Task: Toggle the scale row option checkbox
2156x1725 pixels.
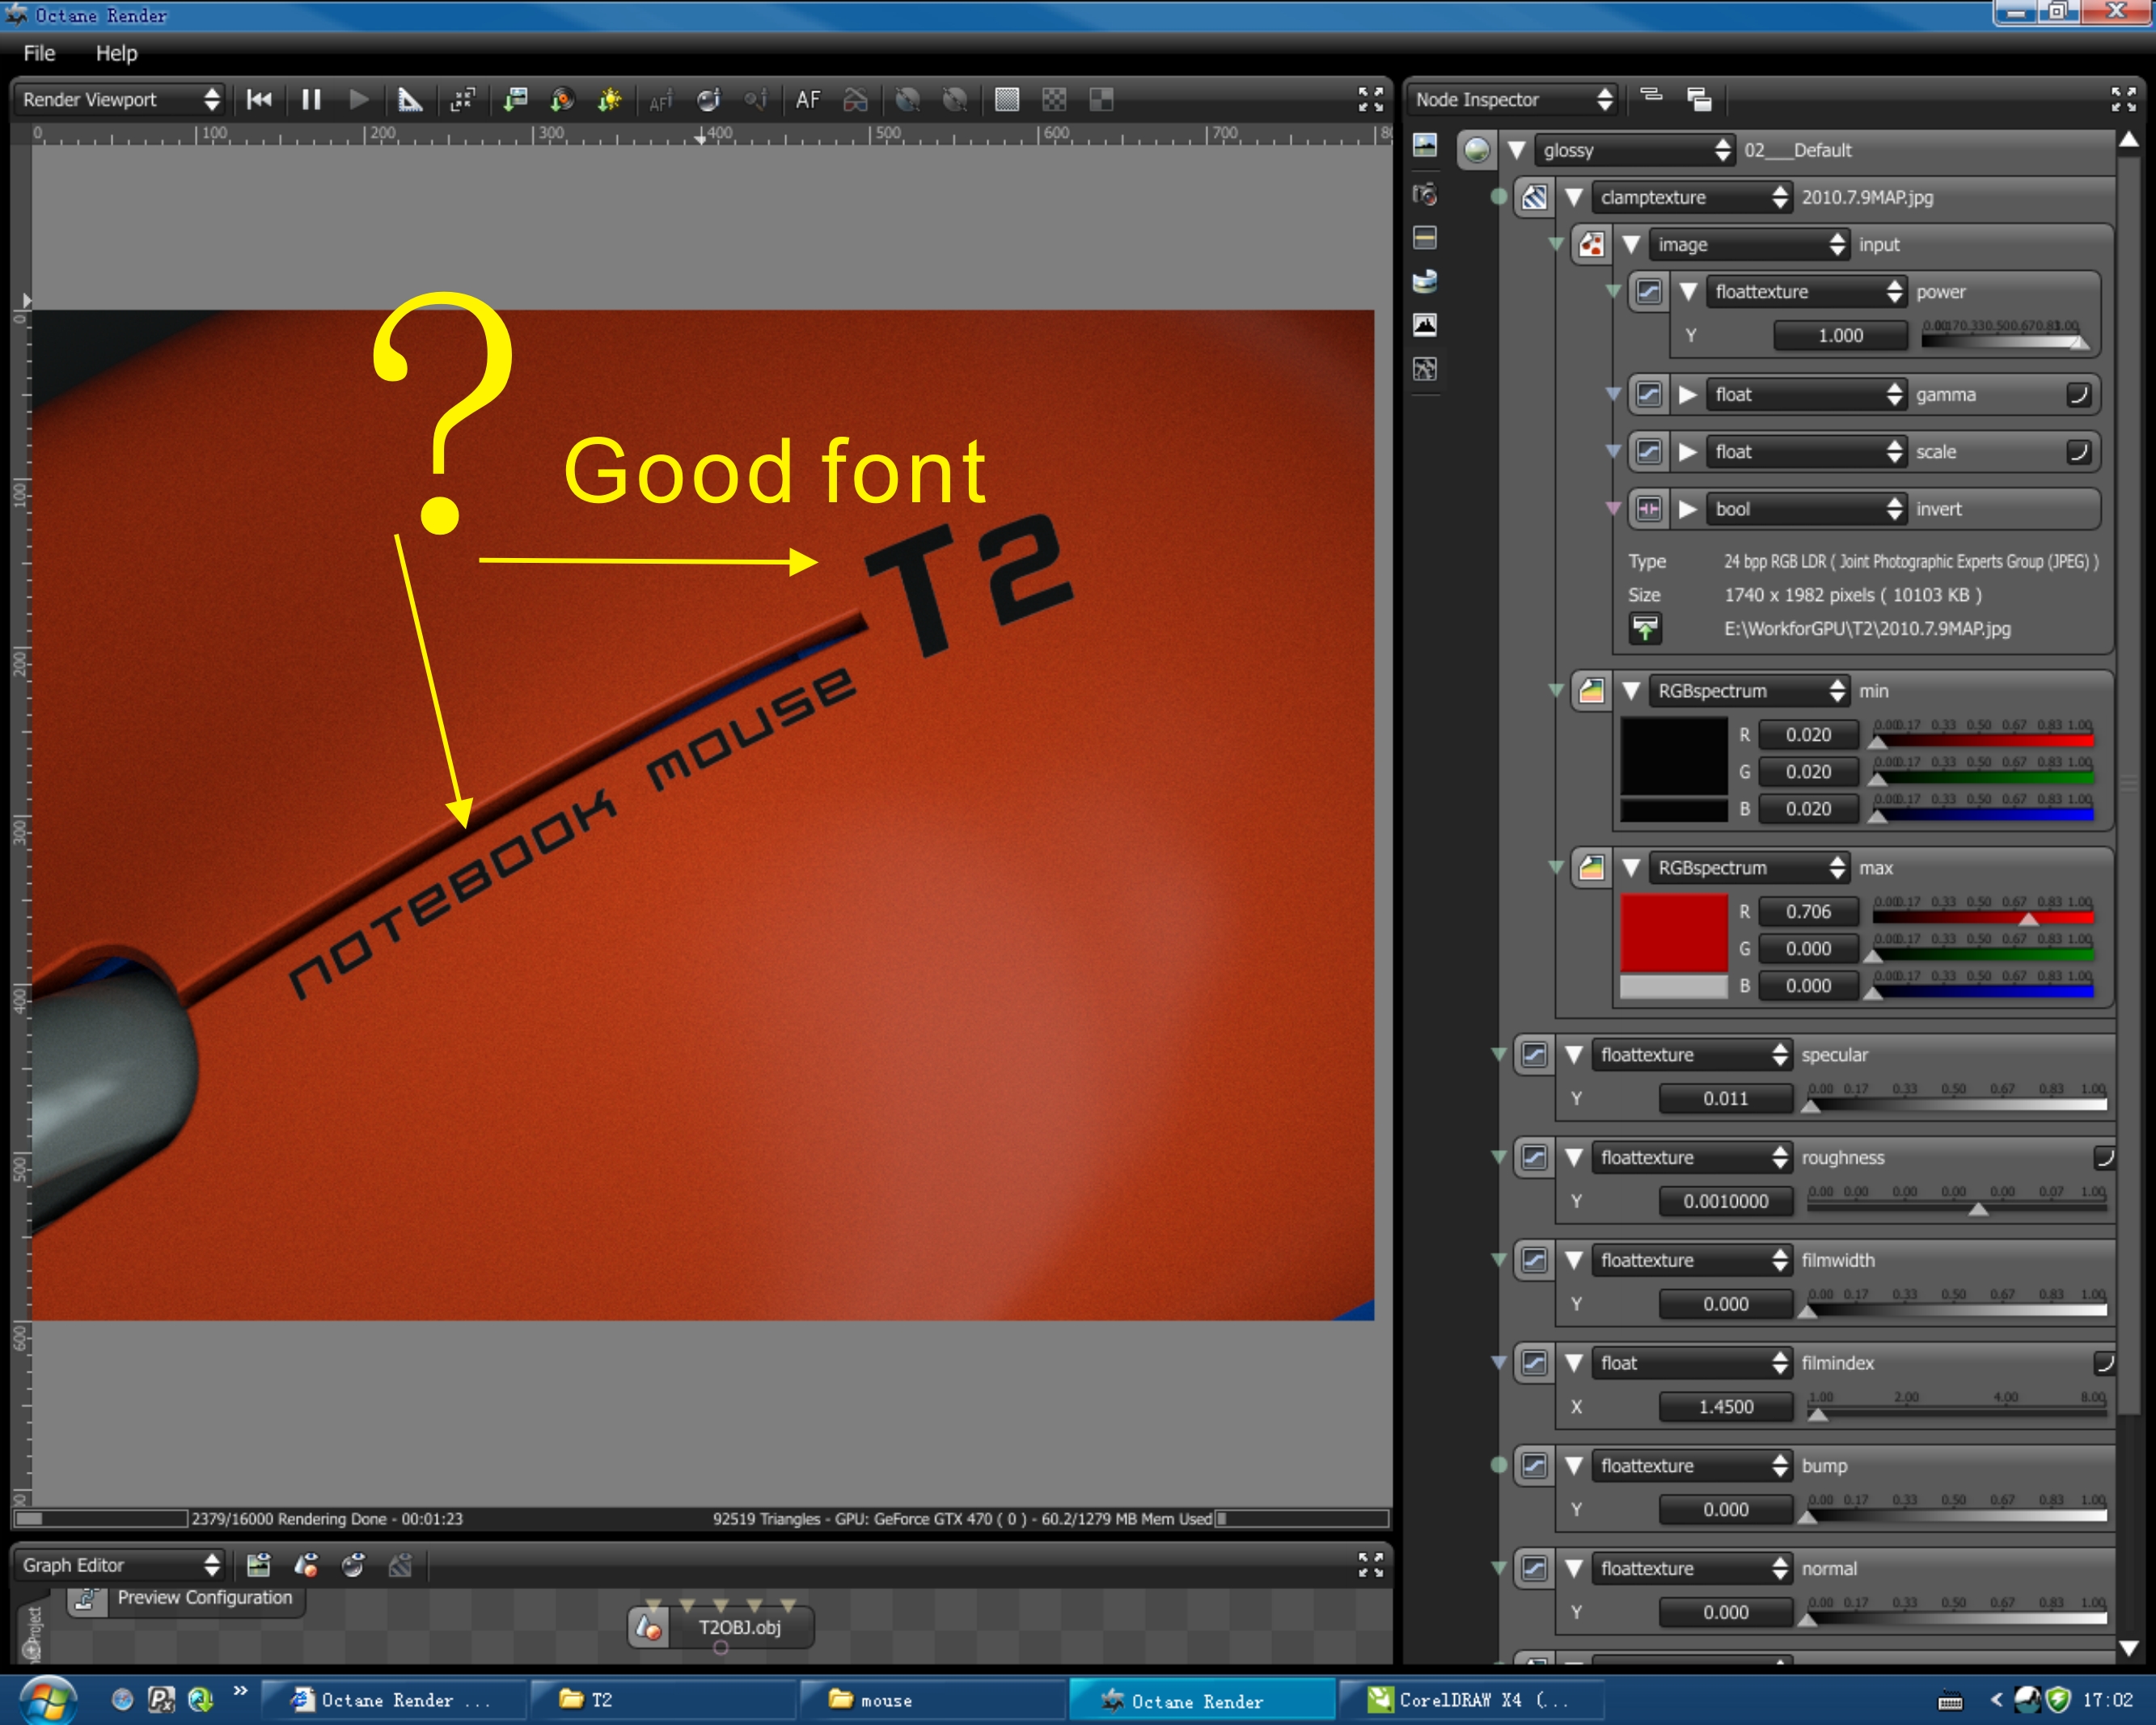Action: coord(2078,452)
